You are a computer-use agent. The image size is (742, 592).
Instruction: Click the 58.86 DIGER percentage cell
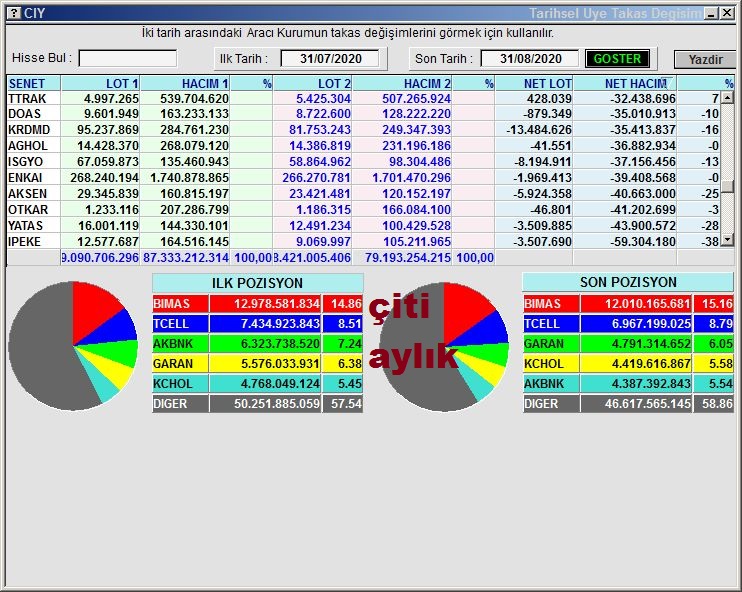pyautogui.click(x=714, y=404)
